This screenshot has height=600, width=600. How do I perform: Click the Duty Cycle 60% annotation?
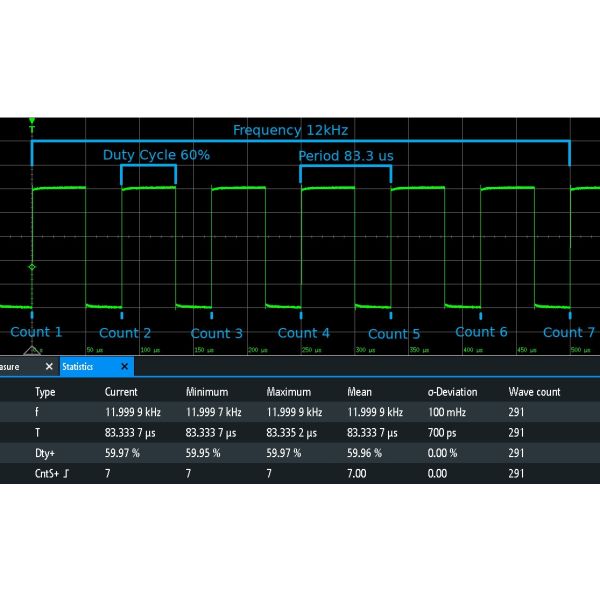point(156,155)
